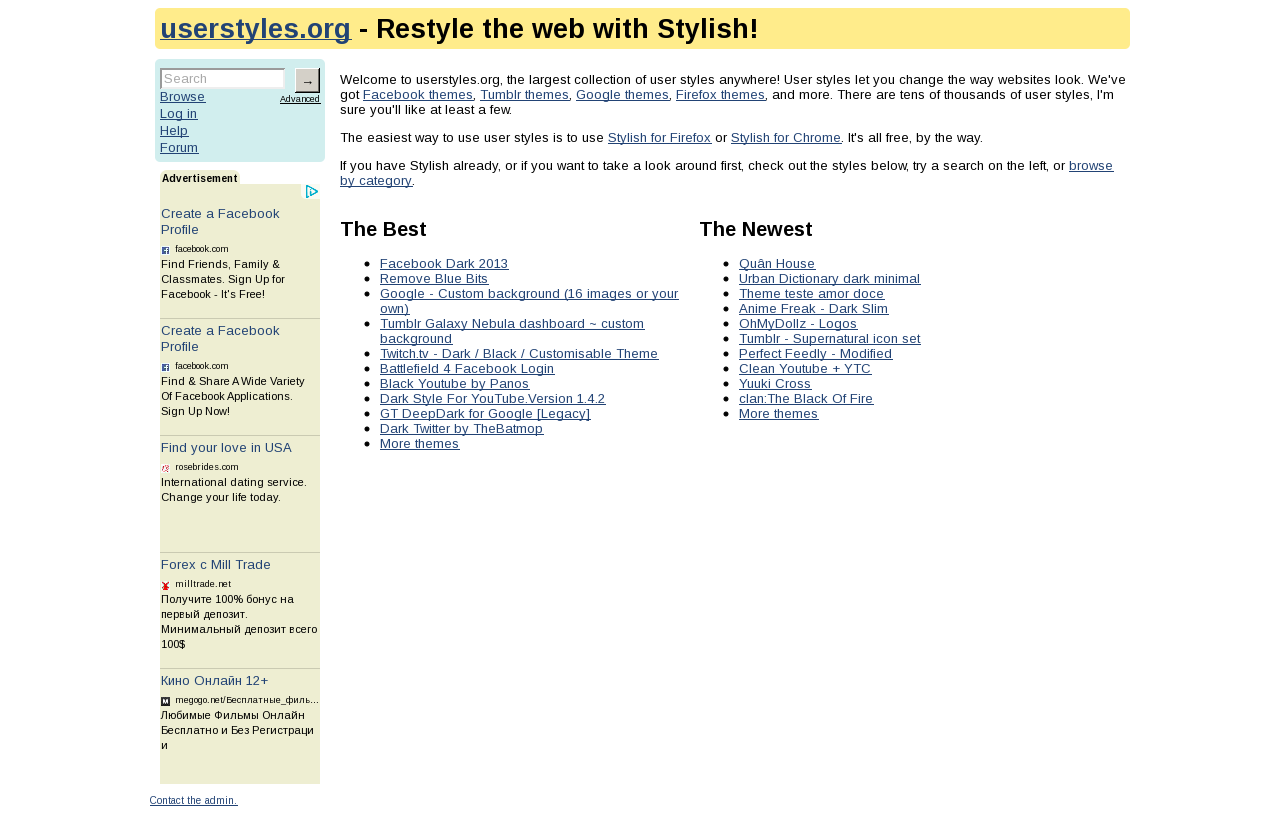Open the Remove Blue Bits style
The height and width of the screenshot is (816, 1280).
[434, 279]
